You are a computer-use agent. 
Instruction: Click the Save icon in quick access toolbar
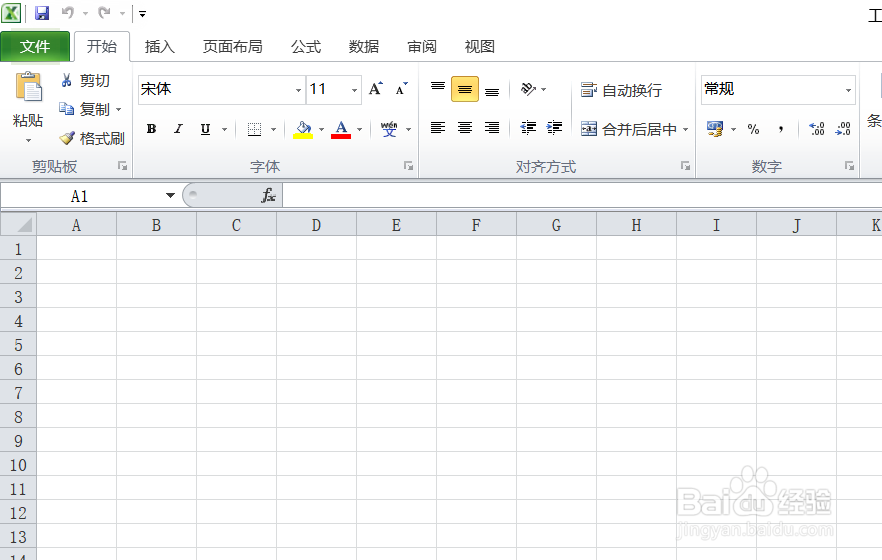click(x=42, y=12)
